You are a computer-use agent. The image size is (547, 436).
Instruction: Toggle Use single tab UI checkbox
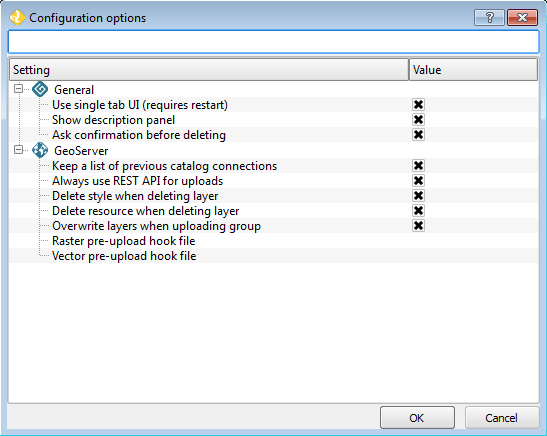tap(418, 105)
